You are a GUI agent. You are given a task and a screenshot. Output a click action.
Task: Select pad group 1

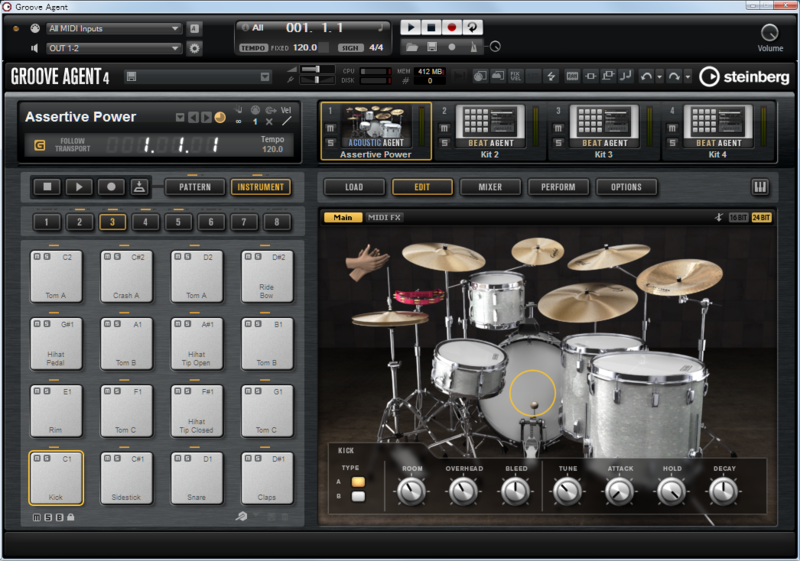[46, 222]
